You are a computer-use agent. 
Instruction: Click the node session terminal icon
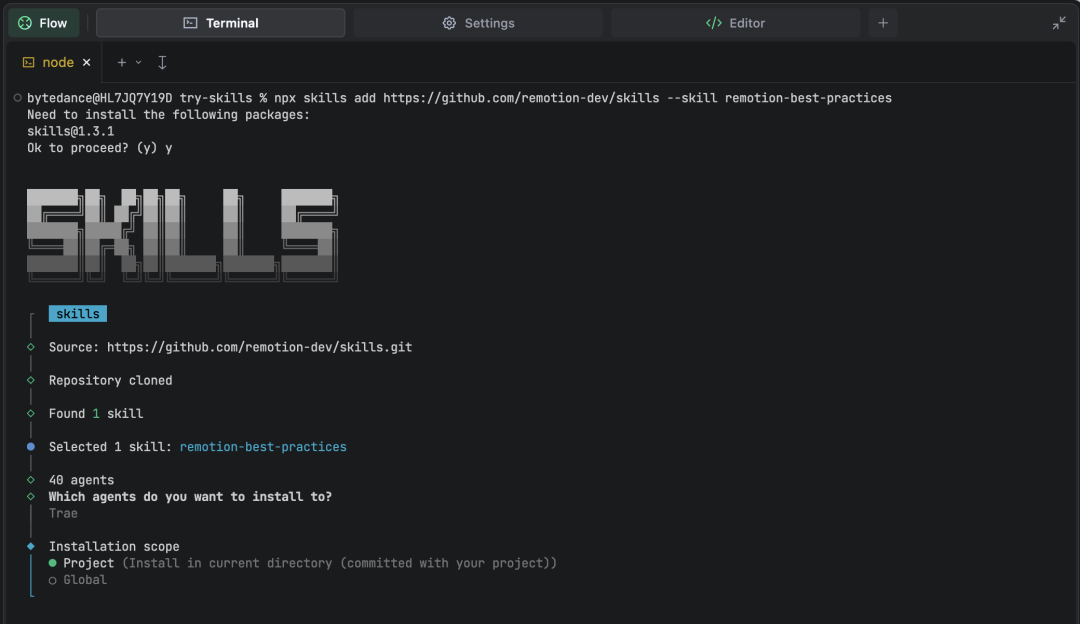[28, 62]
